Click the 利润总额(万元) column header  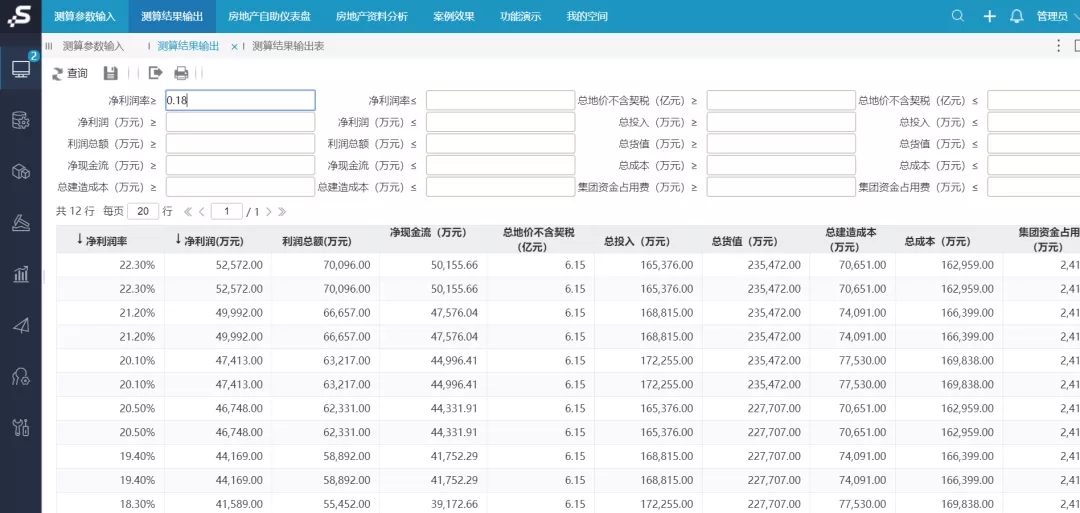click(317, 241)
